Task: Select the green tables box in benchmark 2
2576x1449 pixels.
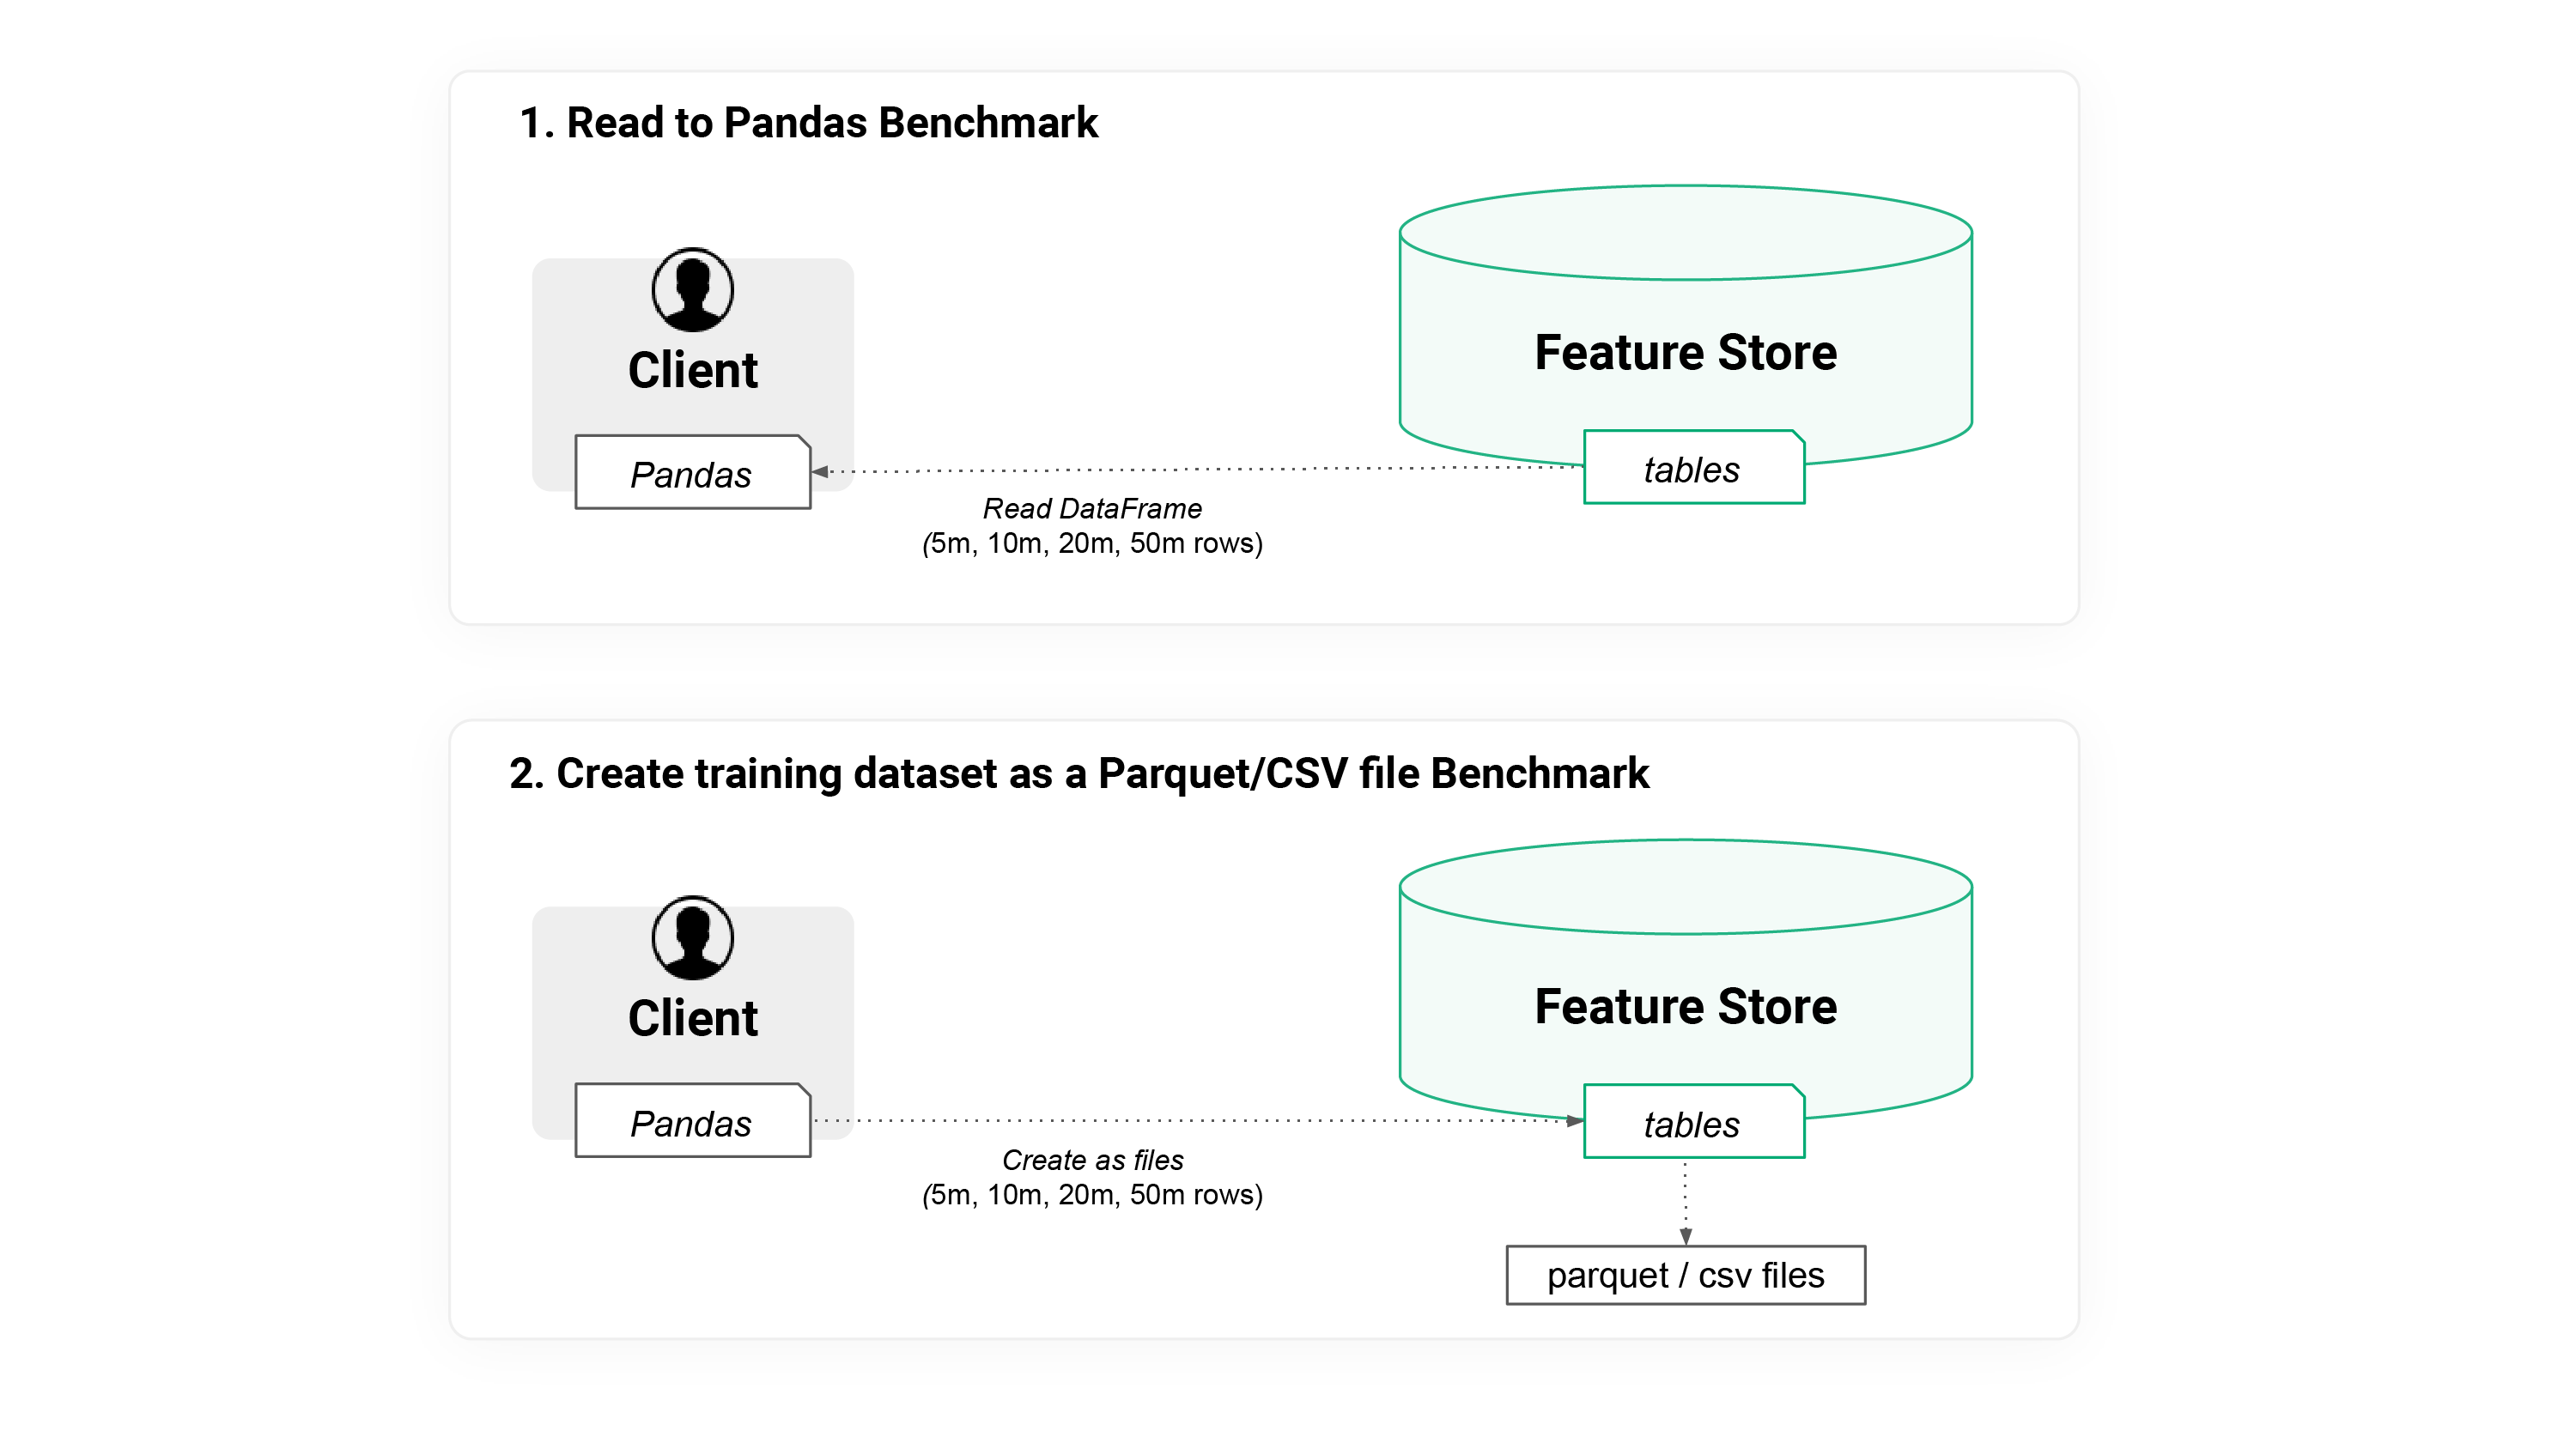Action: (1693, 1123)
